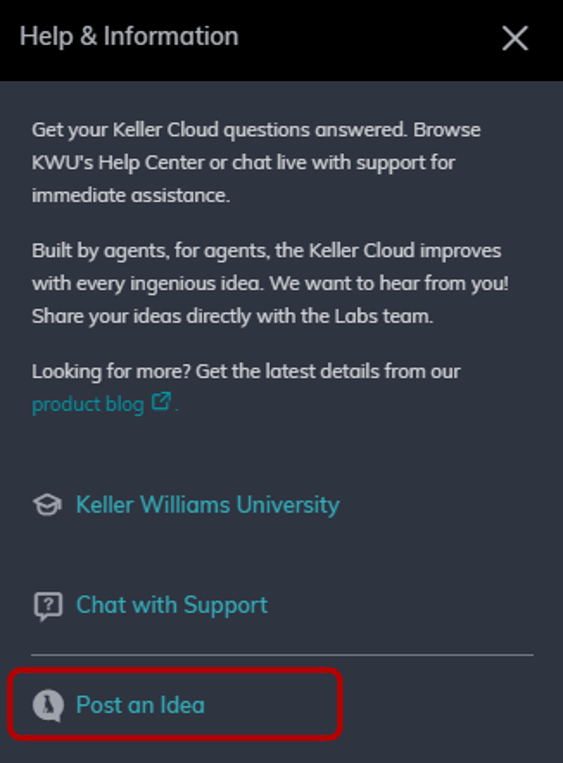Click the 'Get your Keller Cloud questions answered' text

point(219,130)
